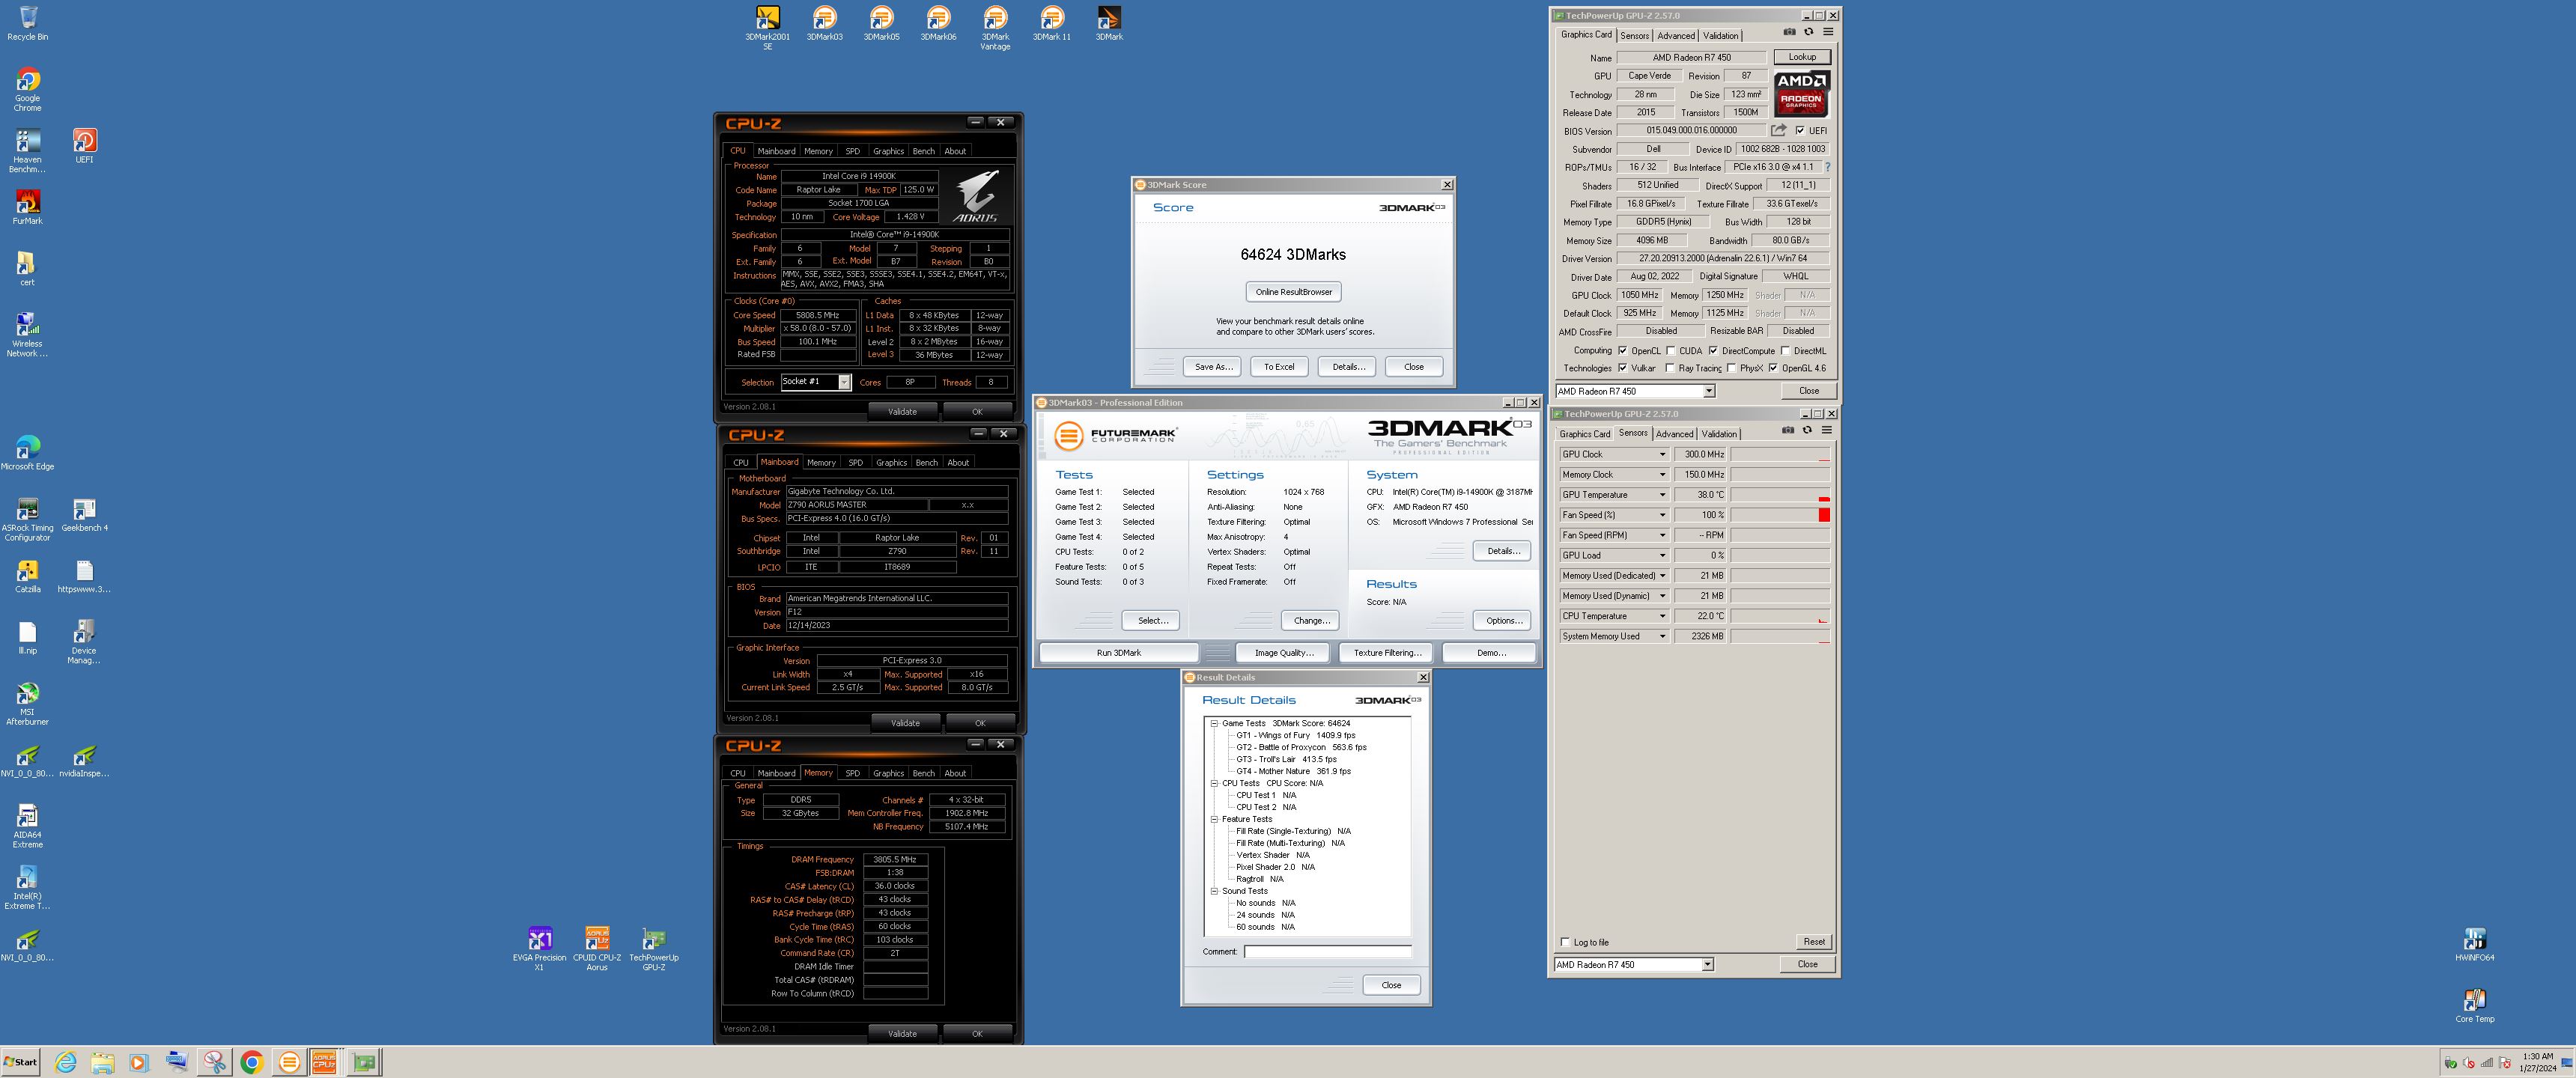Click the Online ResultBrowser button
This screenshot has width=2576, height=1078.
click(1294, 292)
